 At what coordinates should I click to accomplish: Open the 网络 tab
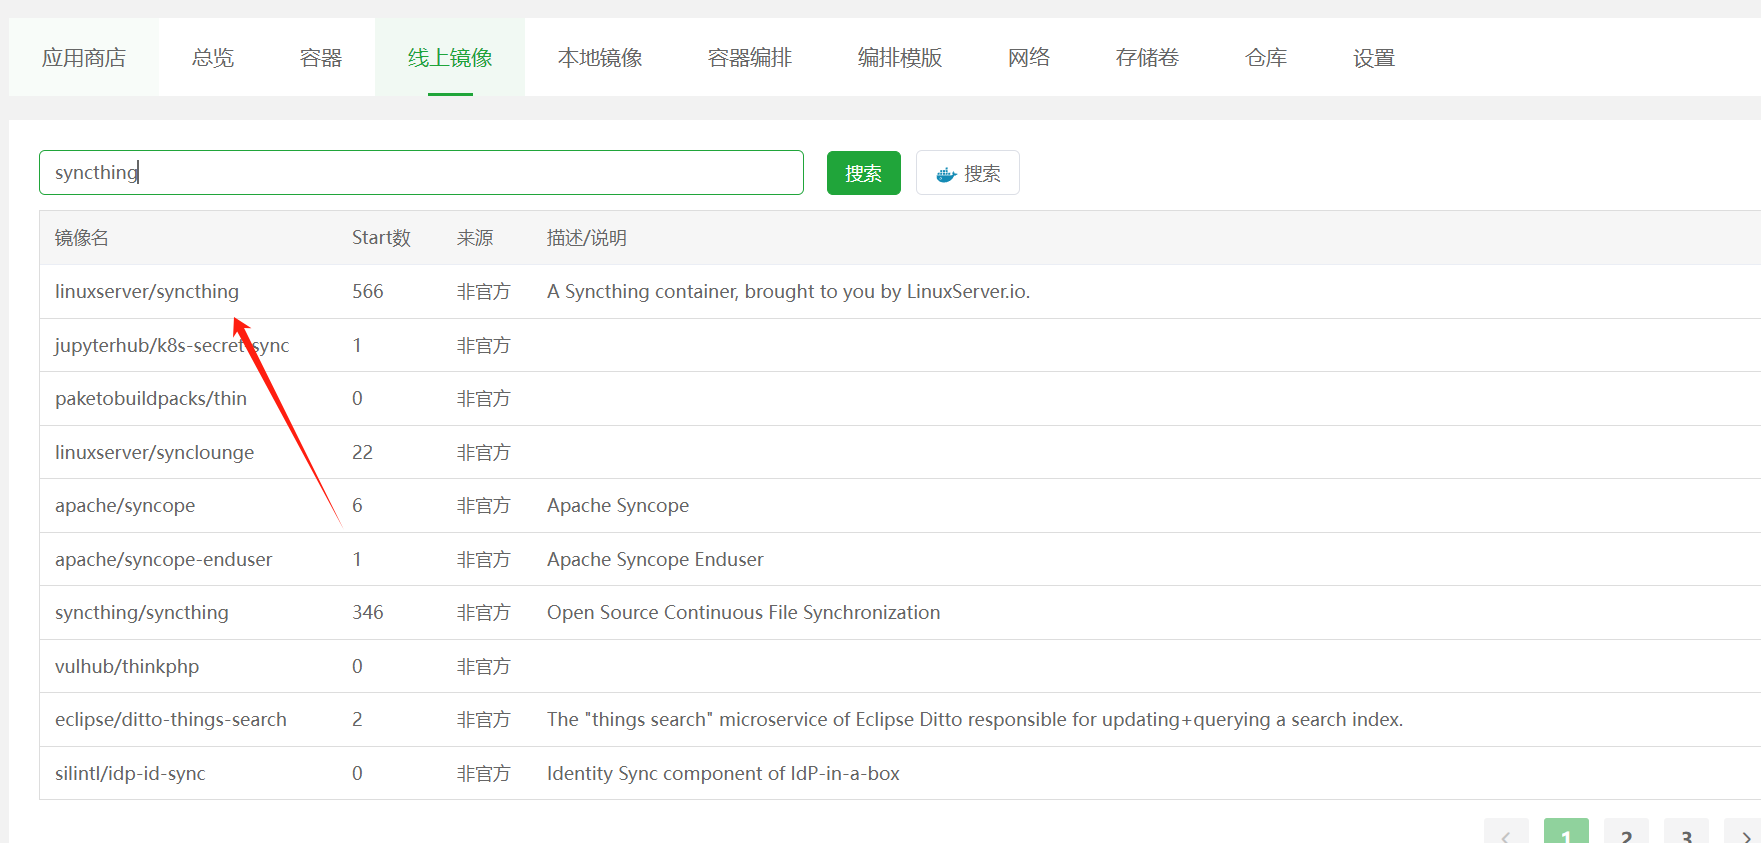point(1029,58)
